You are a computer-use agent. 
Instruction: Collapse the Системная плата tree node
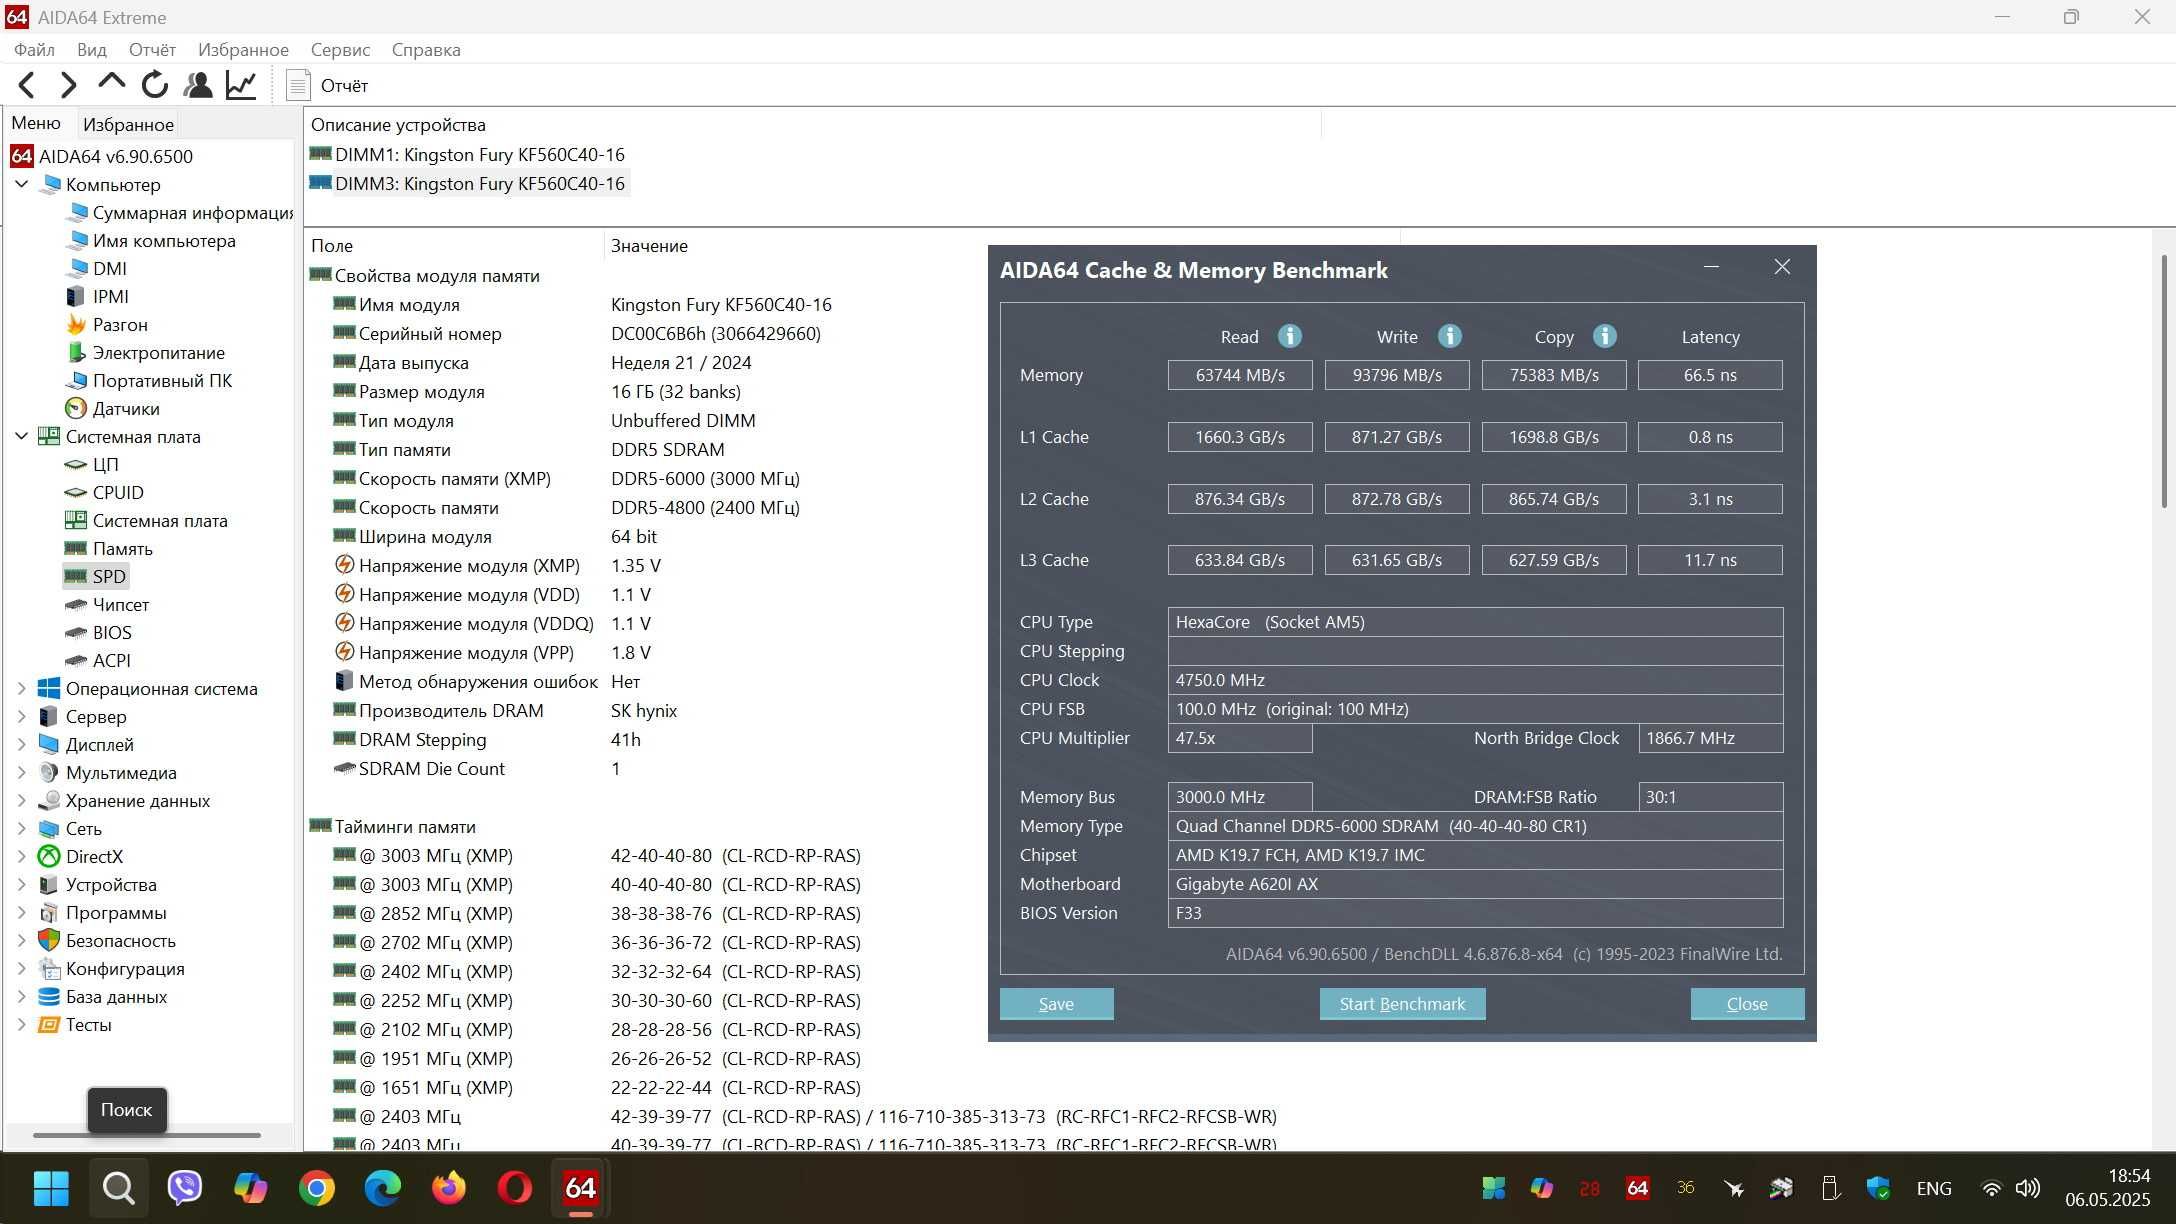[x=21, y=436]
